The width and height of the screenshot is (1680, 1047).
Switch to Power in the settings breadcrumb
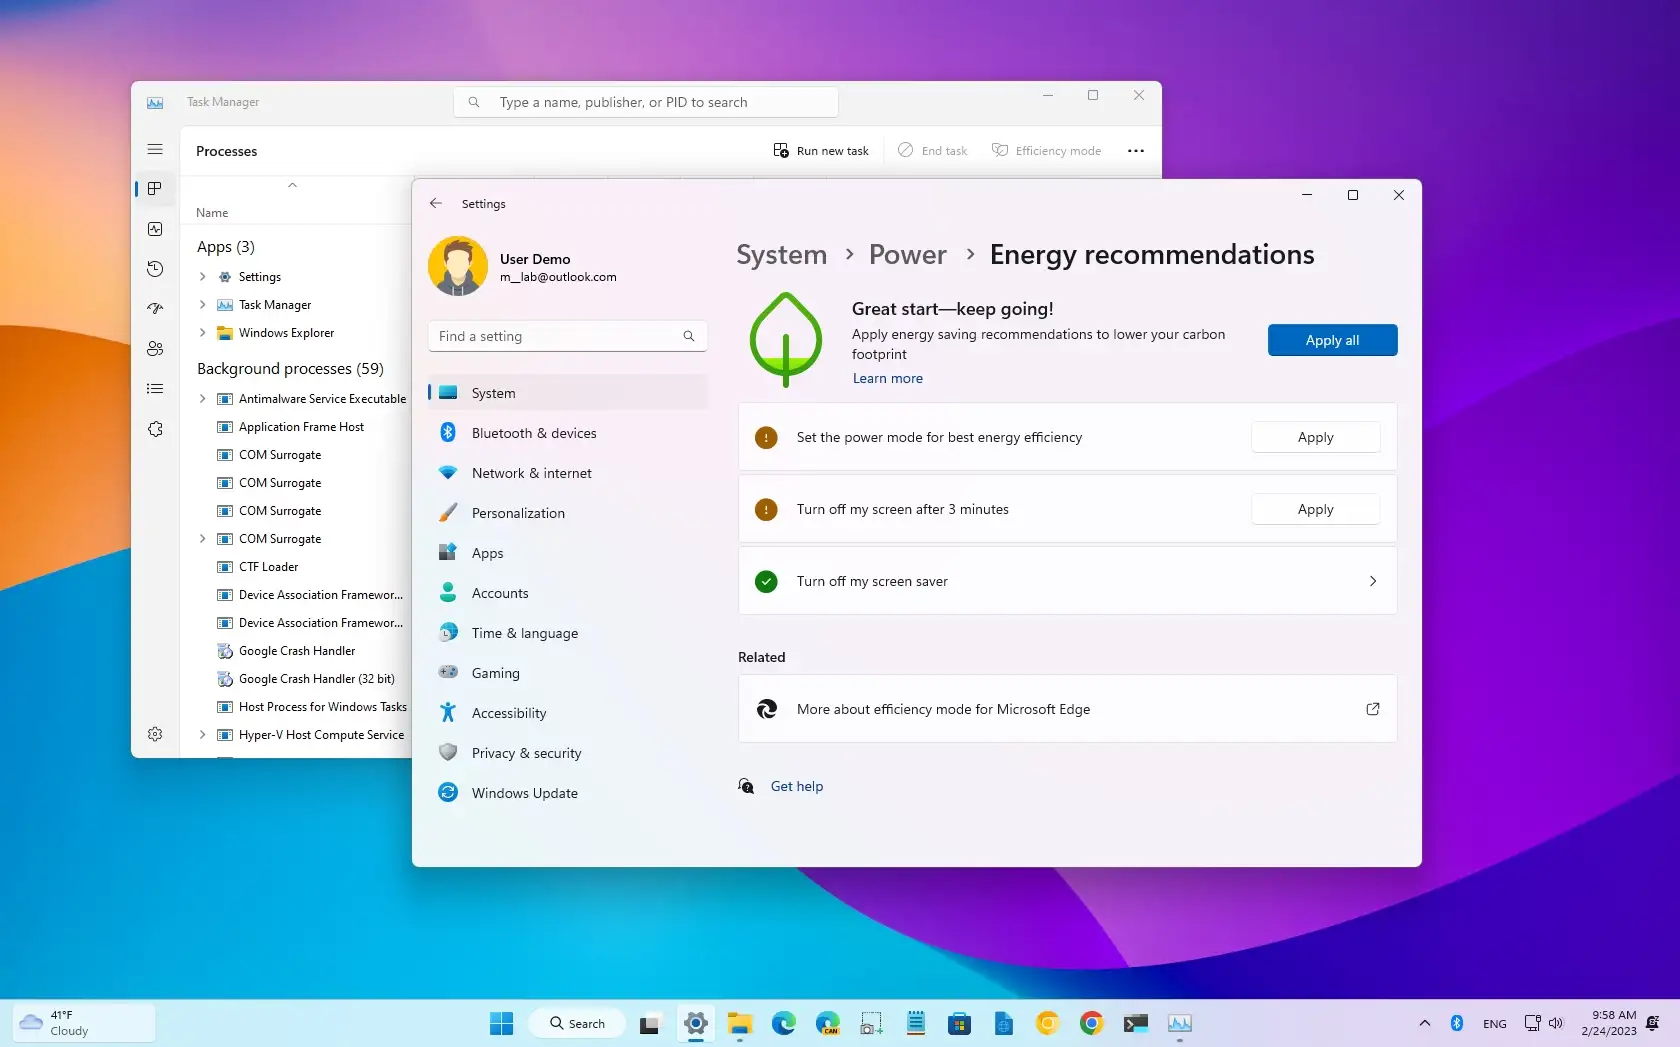(906, 254)
